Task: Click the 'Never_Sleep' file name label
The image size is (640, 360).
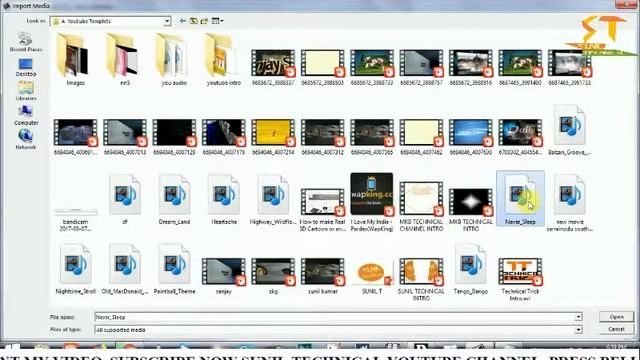Action: pos(520,222)
